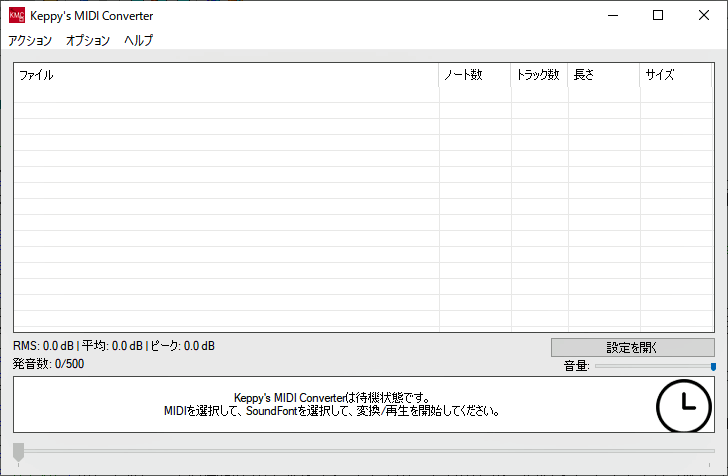The height and width of the screenshot is (476, 728).
Task: Open the アクション menu
Action: coord(30,40)
